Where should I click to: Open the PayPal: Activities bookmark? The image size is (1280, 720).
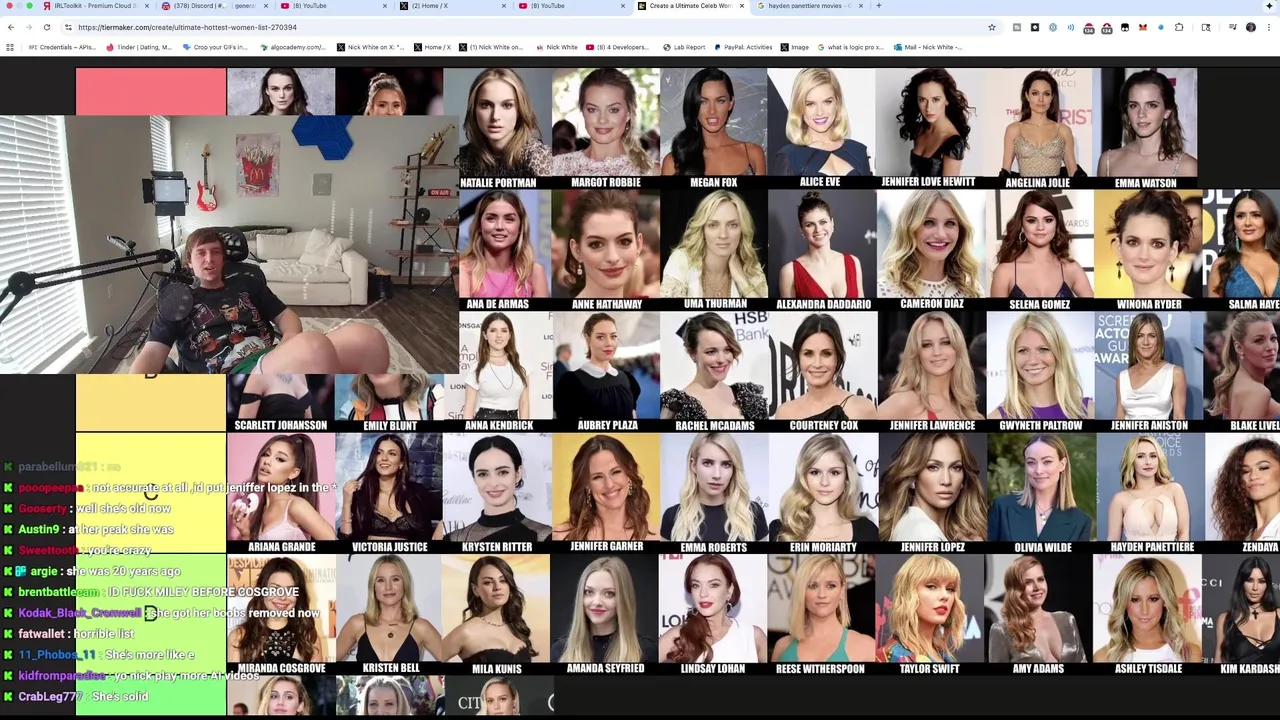(743, 47)
